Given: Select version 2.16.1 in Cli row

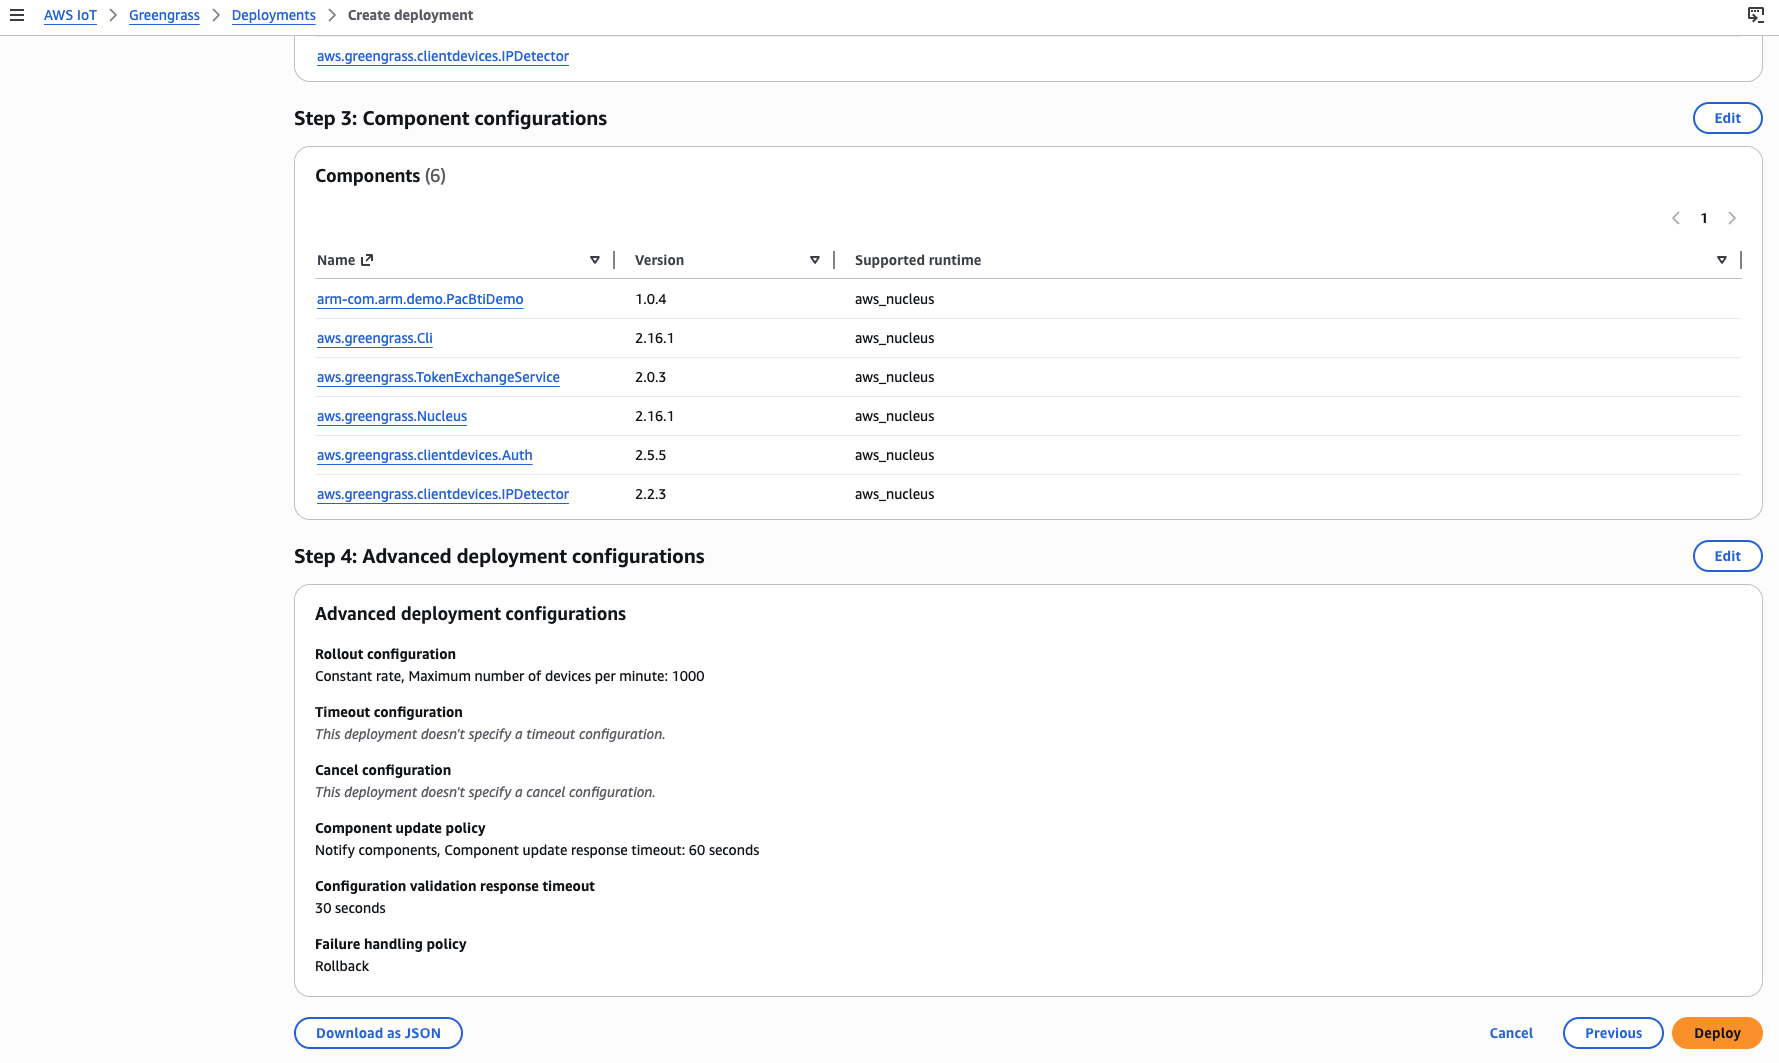Looking at the screenshot, I should click(654, 338).
